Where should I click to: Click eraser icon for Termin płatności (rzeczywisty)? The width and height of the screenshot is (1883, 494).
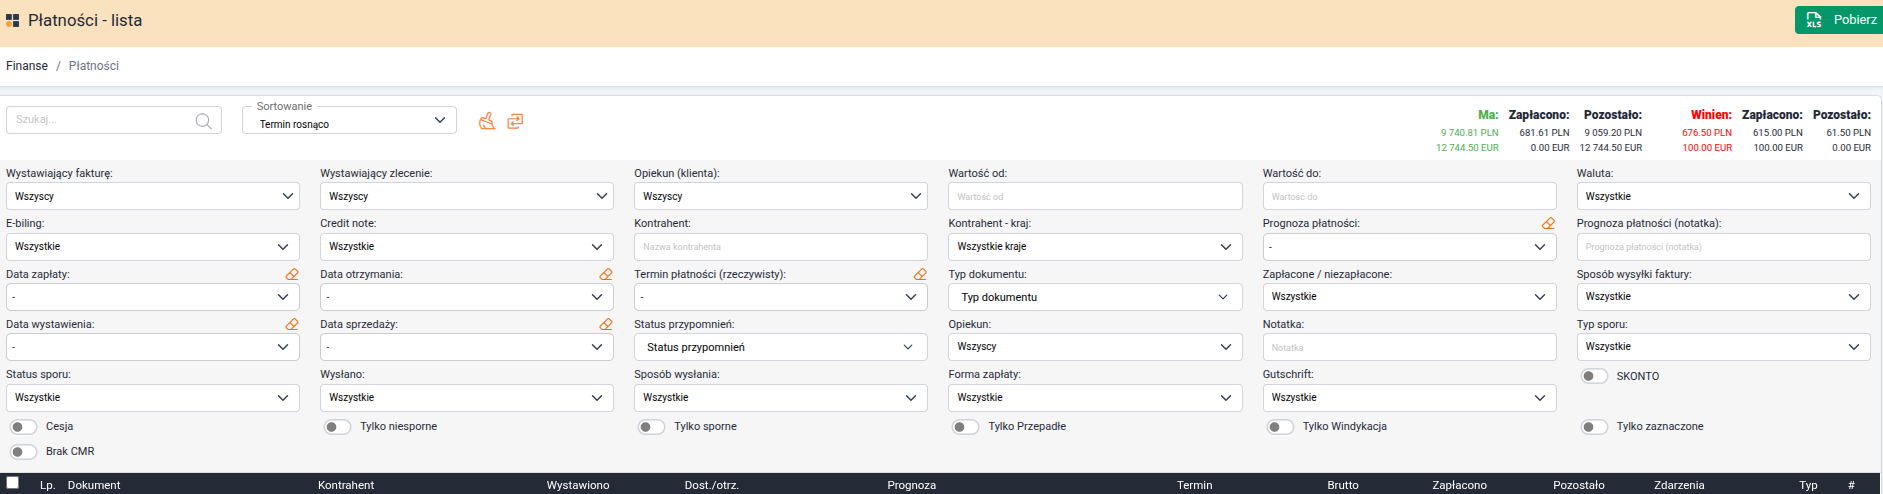click(920, 274)
